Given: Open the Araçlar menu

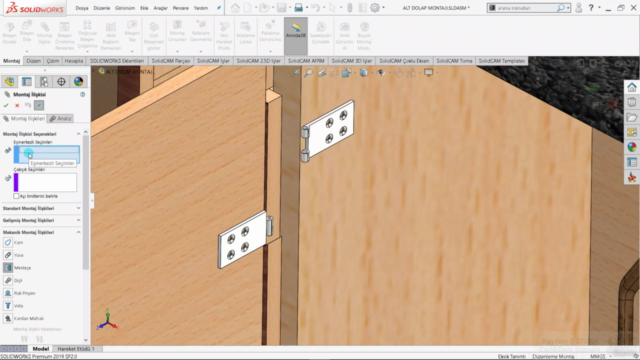Looking at the screenshot, I should [x=160, y=8].
